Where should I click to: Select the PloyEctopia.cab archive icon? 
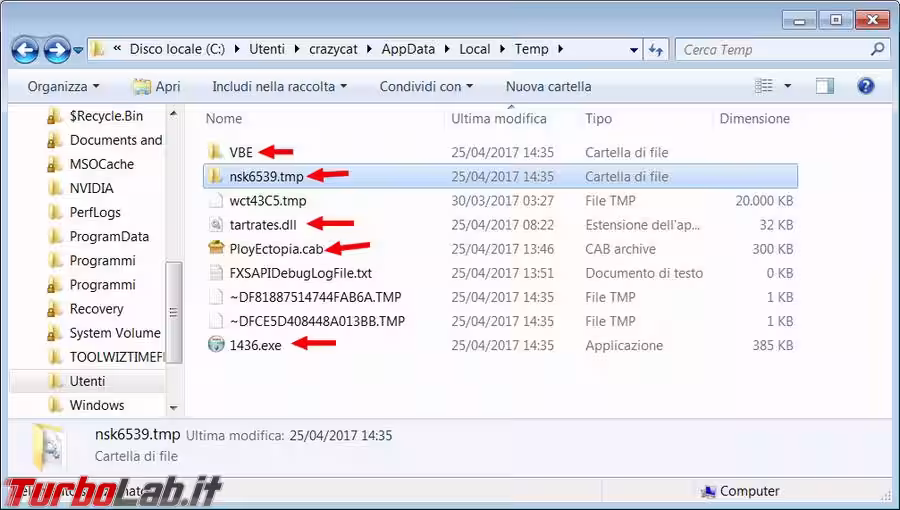[x=216, y=249]
